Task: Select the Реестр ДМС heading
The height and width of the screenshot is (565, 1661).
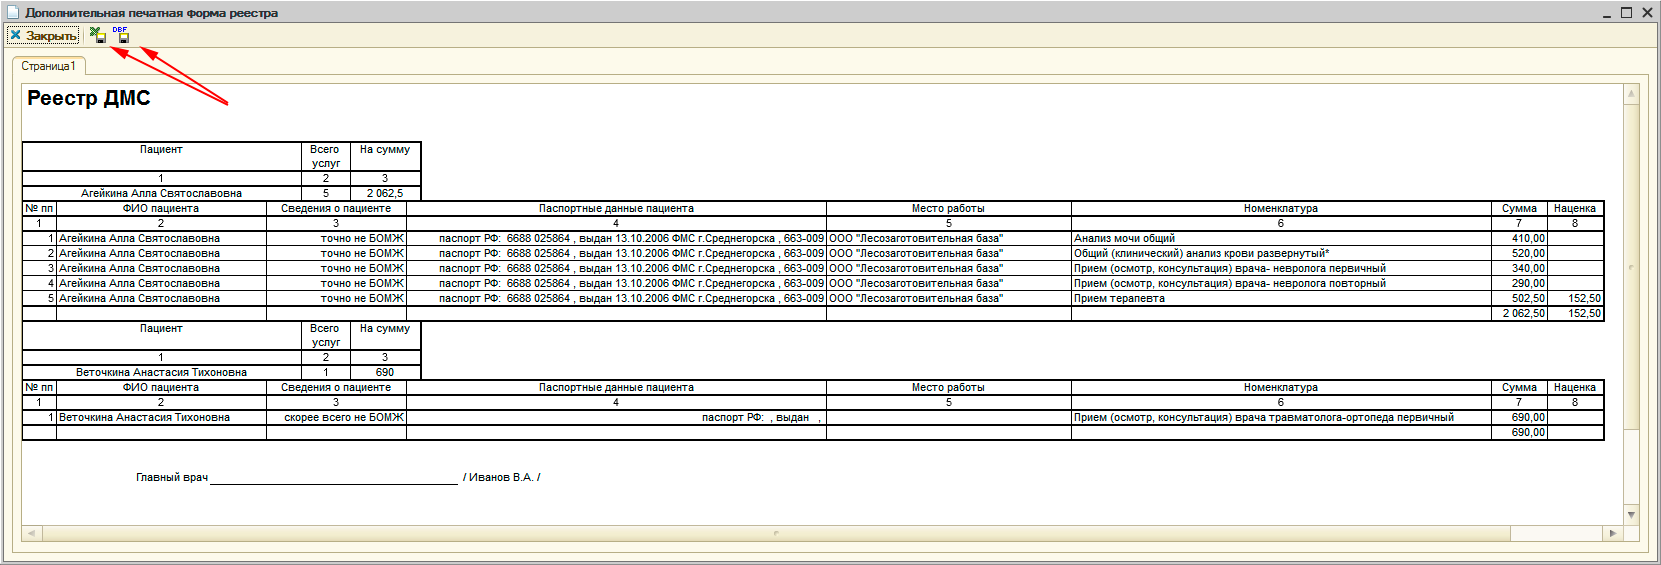Action: click(x=89, y=98)
